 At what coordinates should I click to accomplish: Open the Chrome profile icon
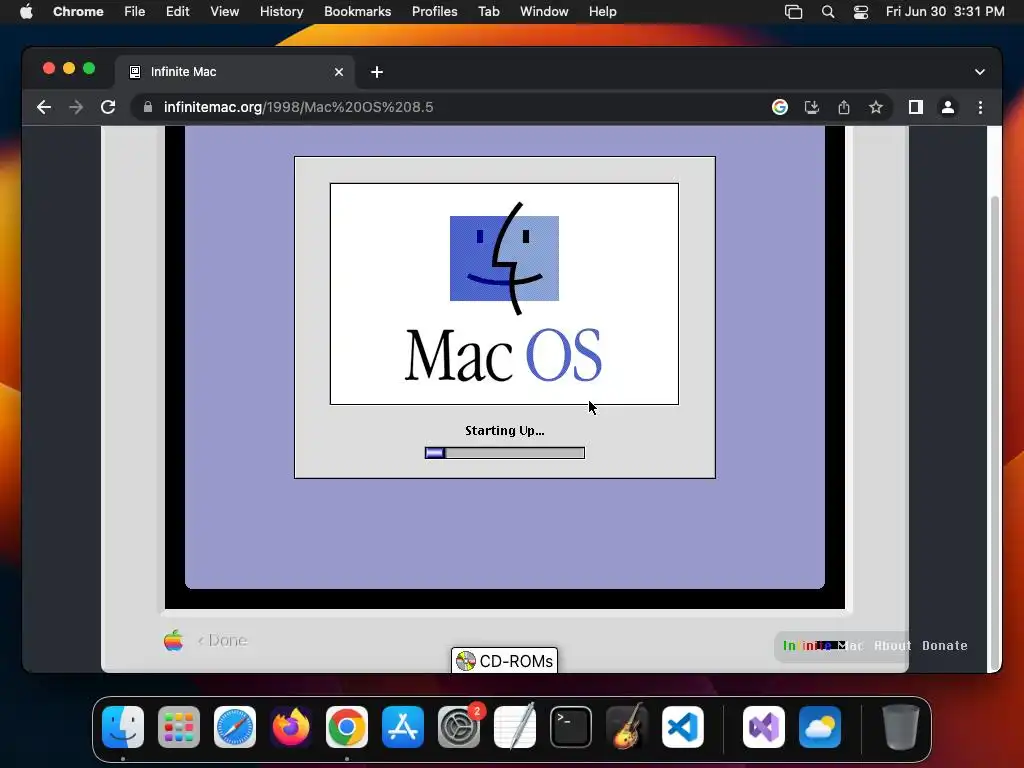(948, 107)
